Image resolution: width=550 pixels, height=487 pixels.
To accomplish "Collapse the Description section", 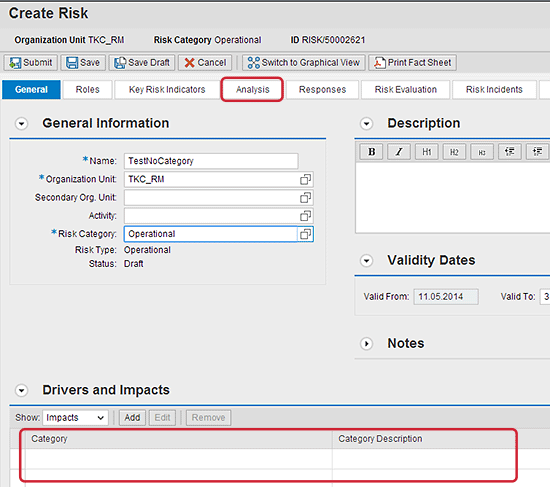I will pos(367,124).
